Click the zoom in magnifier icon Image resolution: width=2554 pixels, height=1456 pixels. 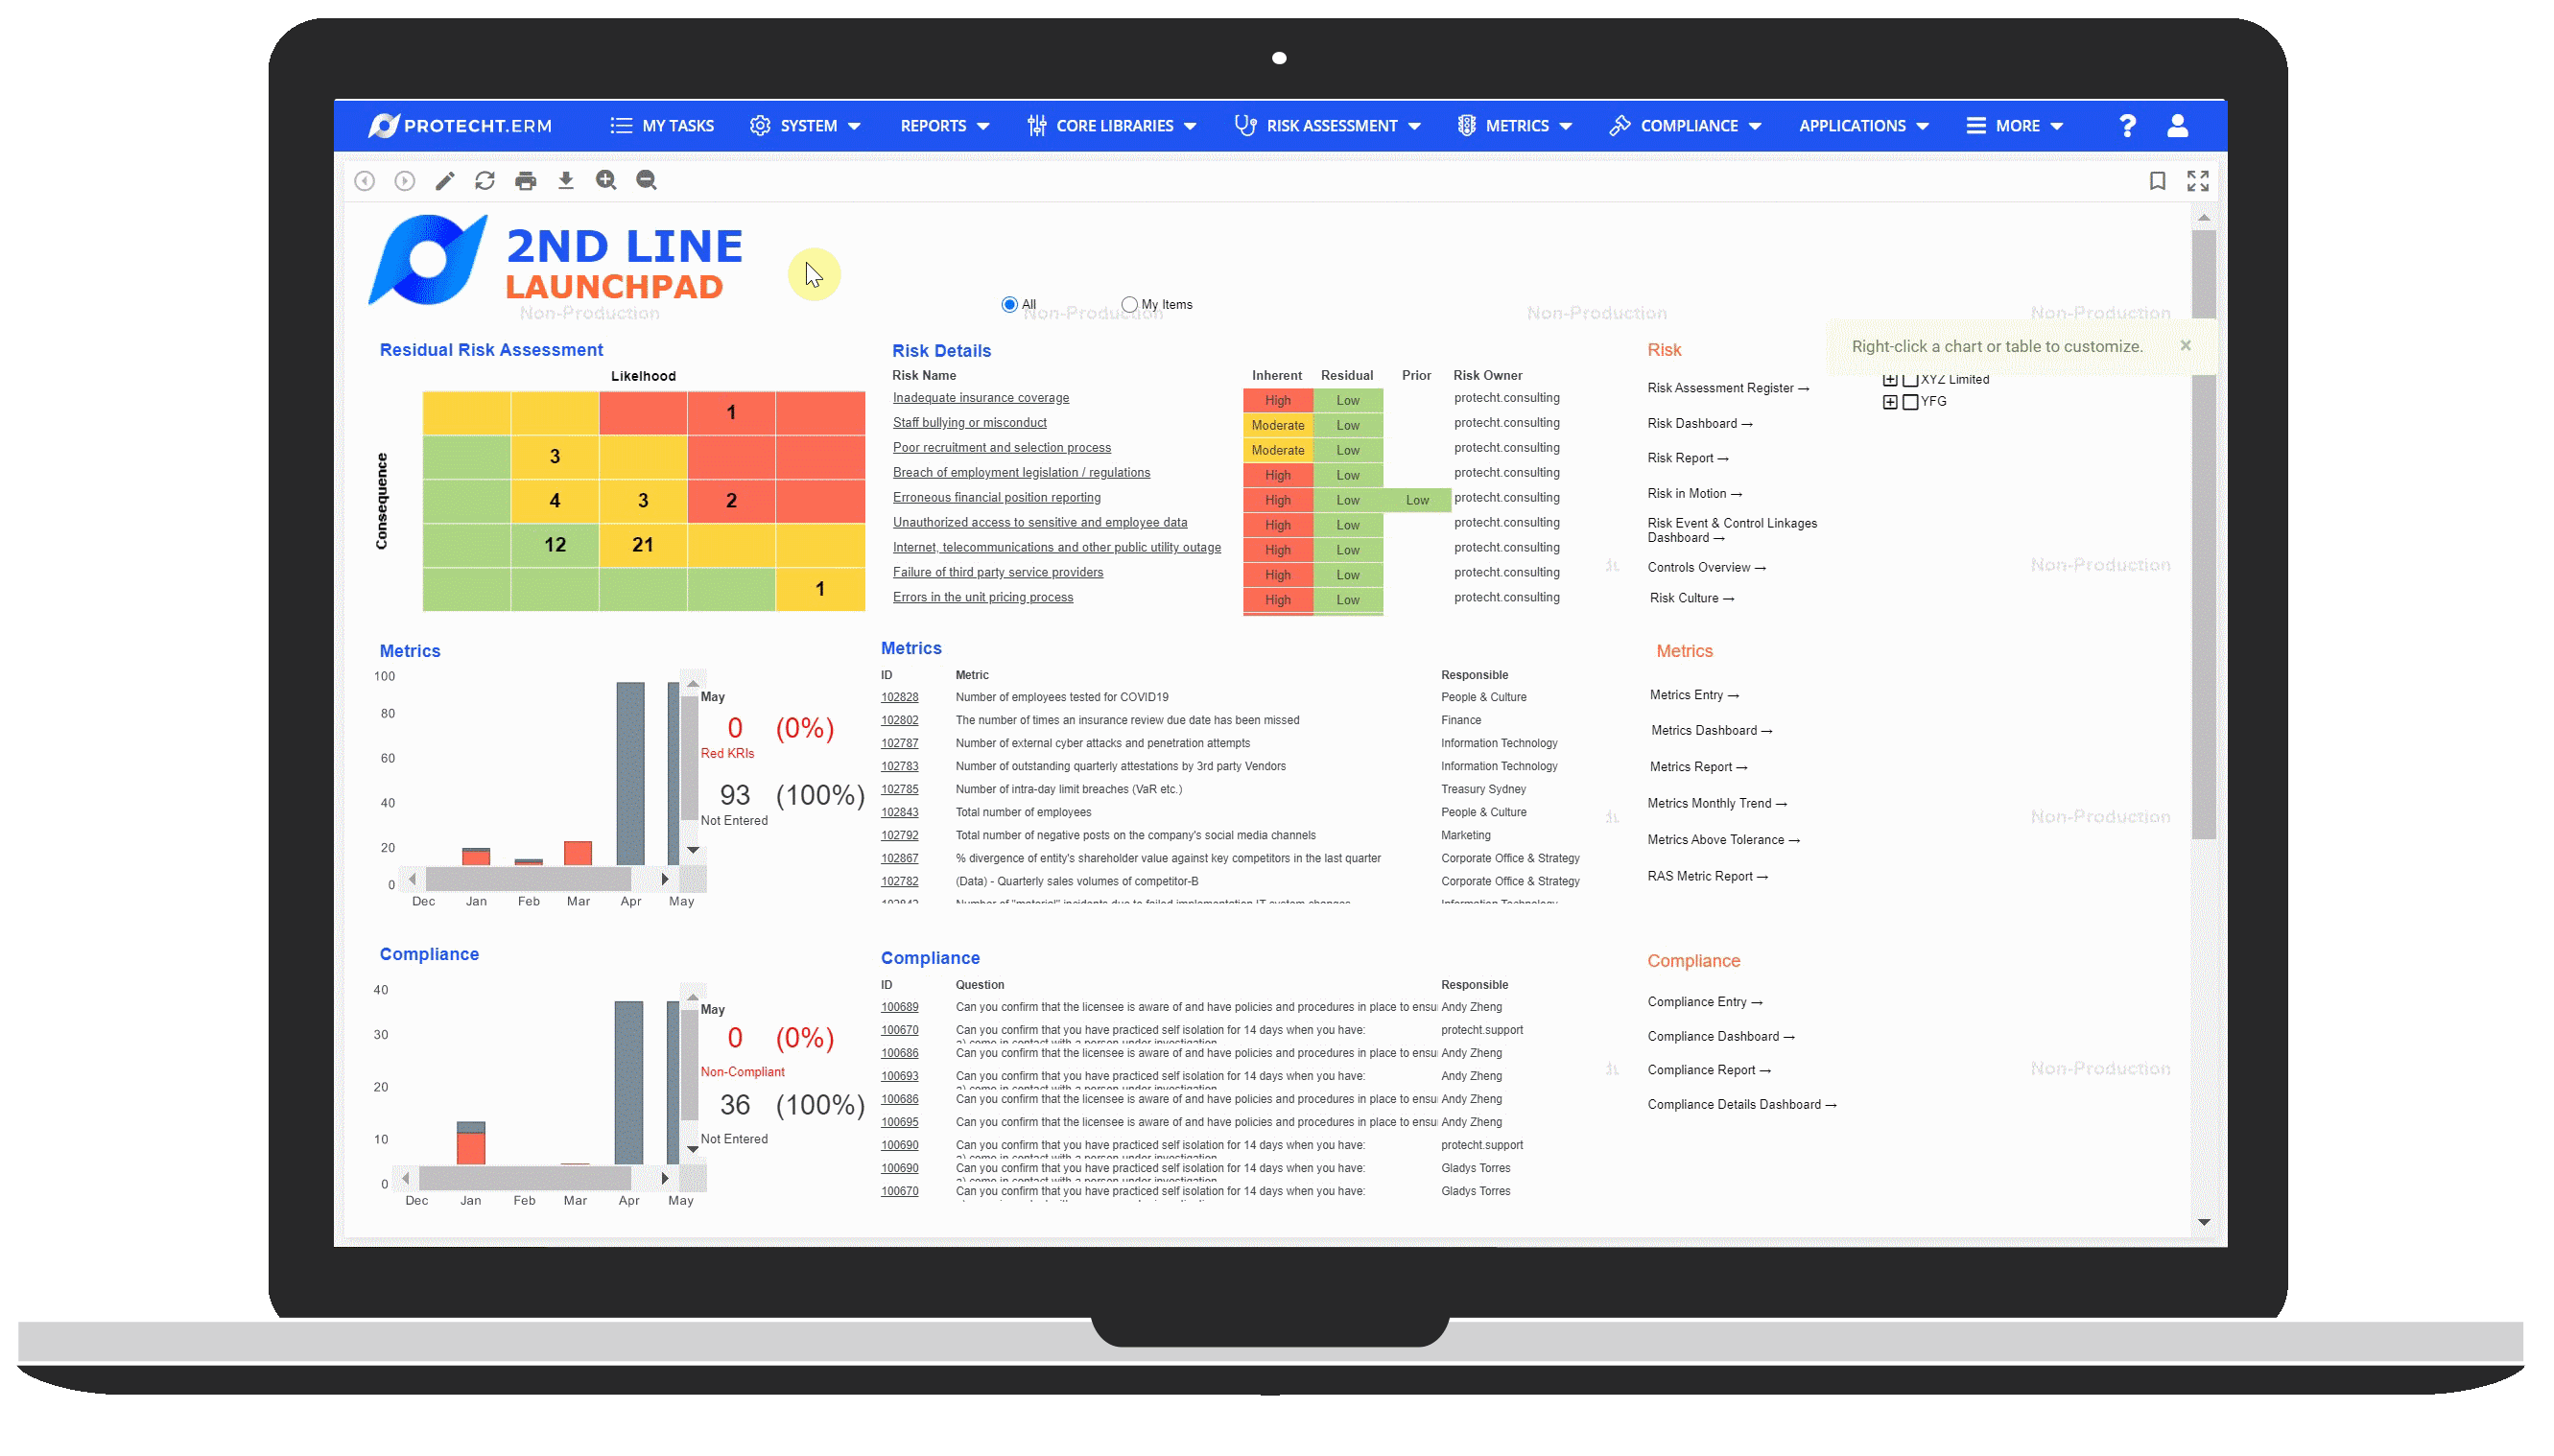[x=608, y=179]
